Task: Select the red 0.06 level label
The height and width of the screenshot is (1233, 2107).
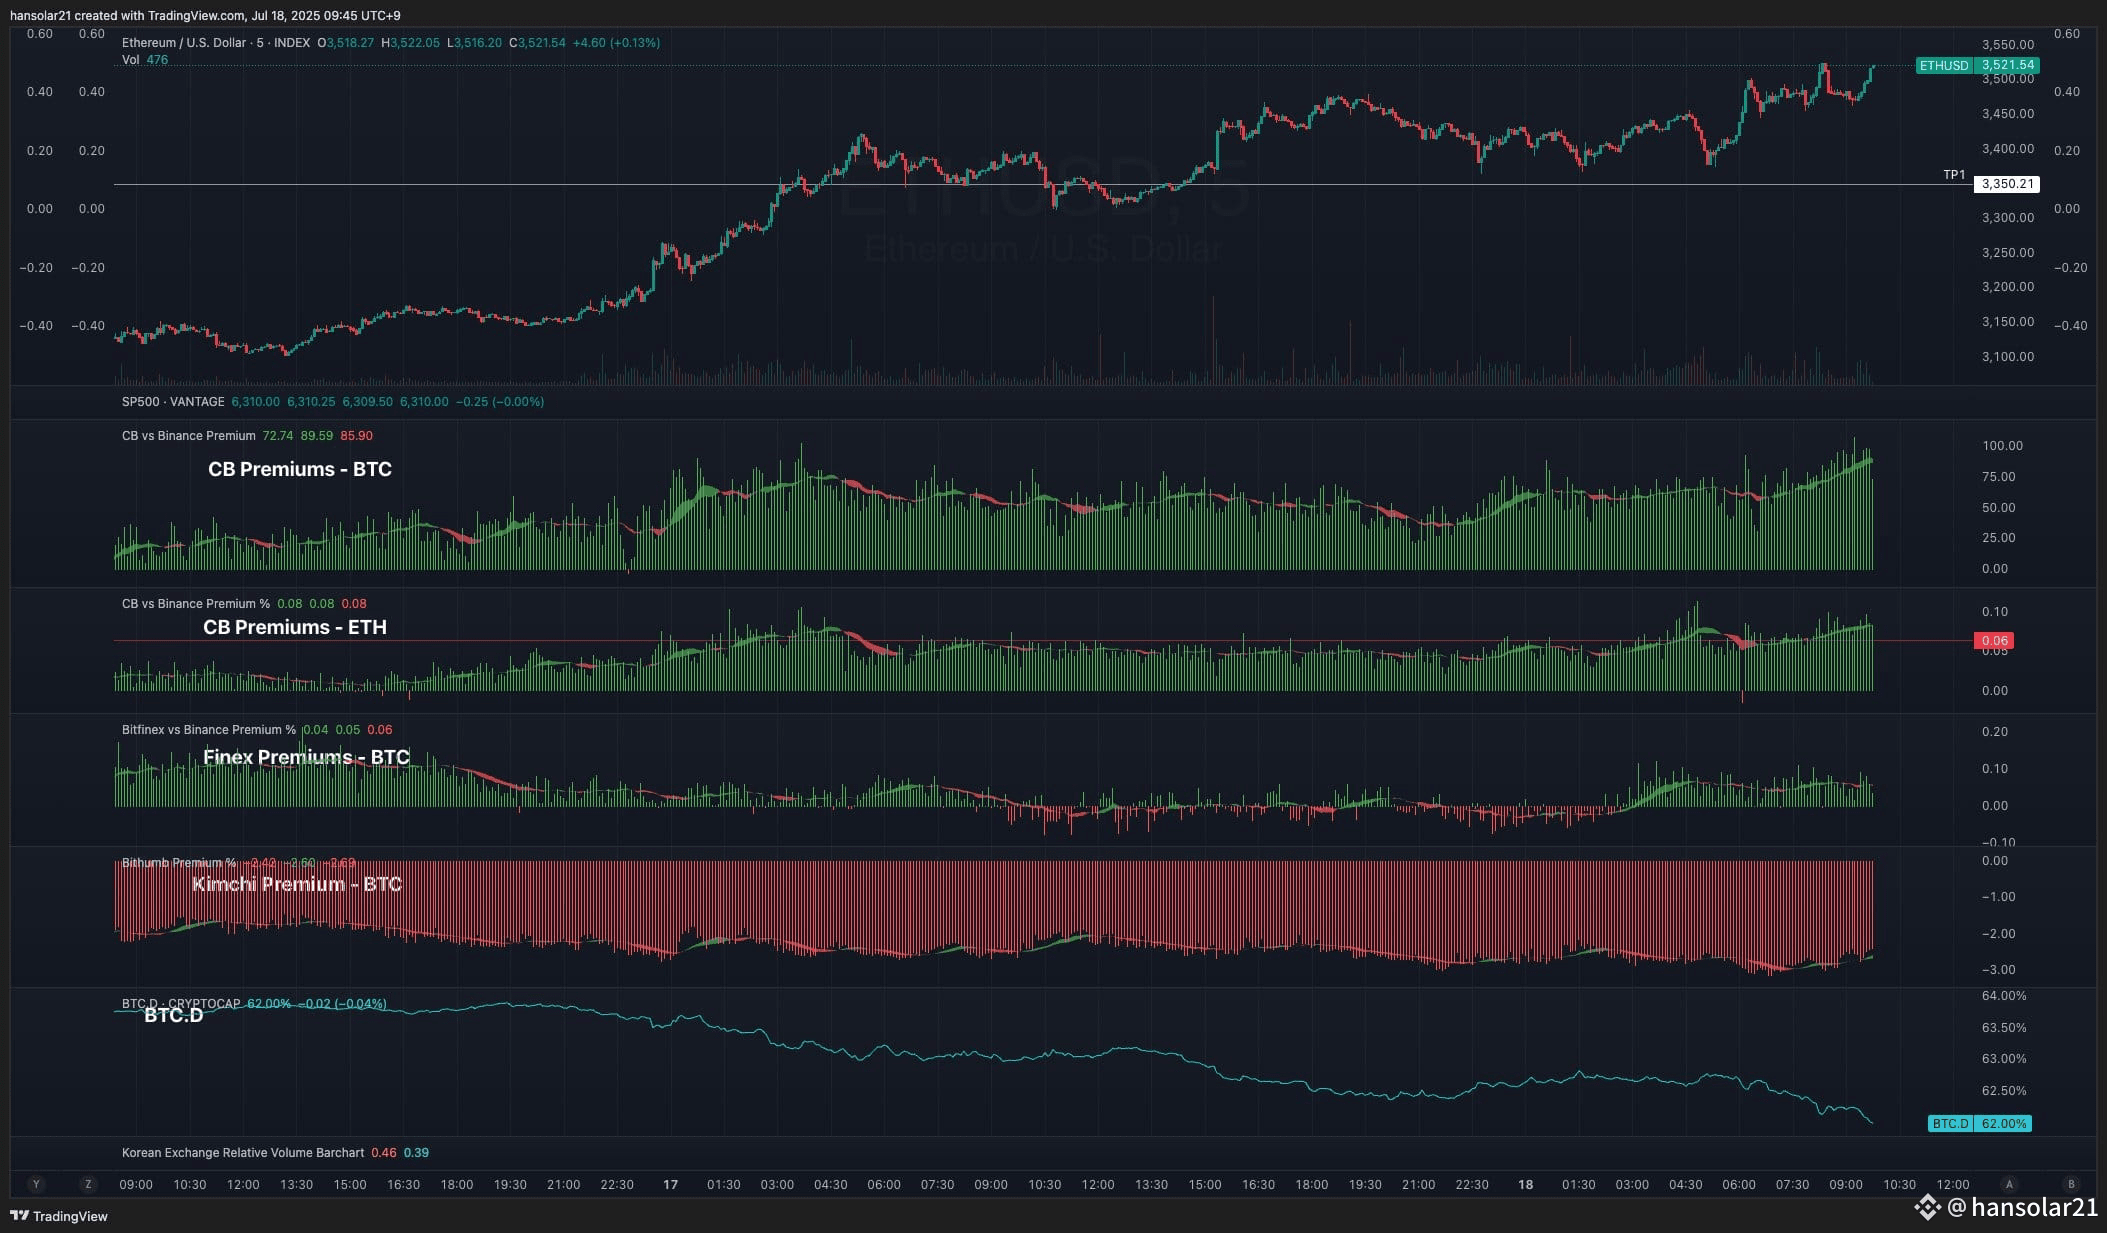Action: 1994,641
